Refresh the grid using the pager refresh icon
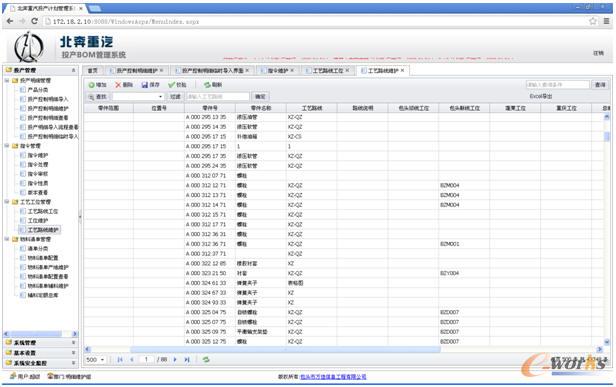 (x=206, y=359)
